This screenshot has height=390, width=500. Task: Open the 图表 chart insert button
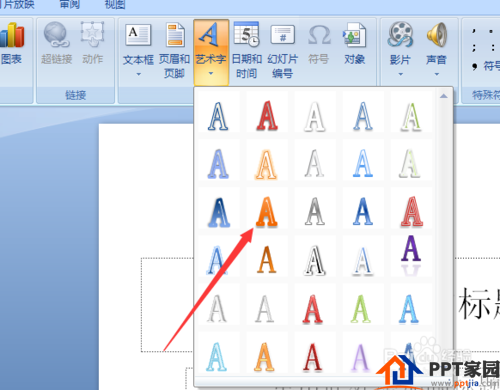click(11, 43)
